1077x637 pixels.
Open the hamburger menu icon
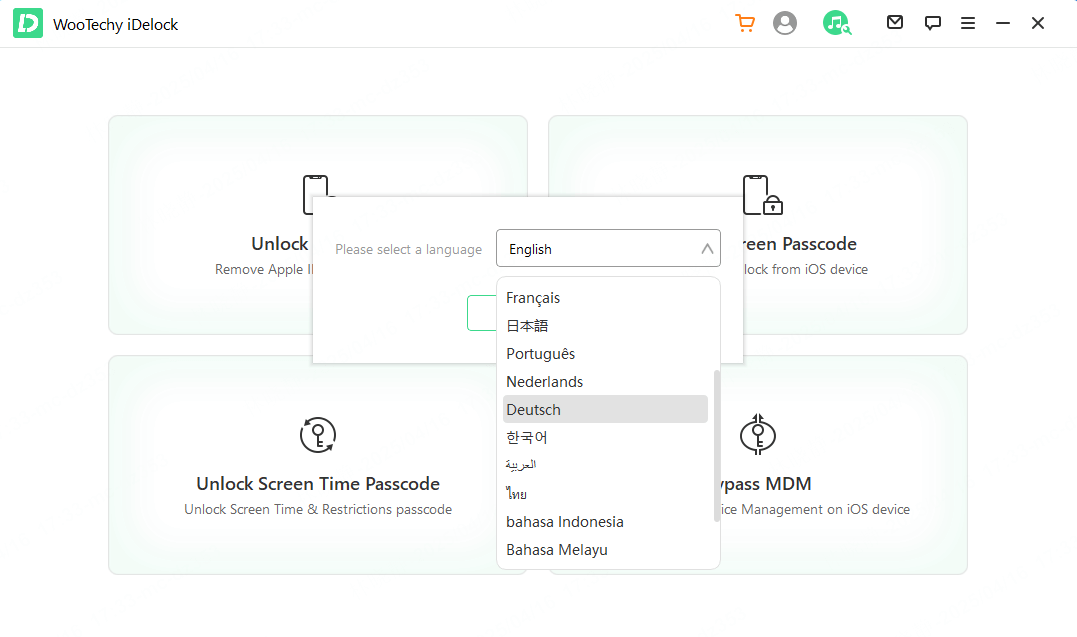click(x=968, y=23)
